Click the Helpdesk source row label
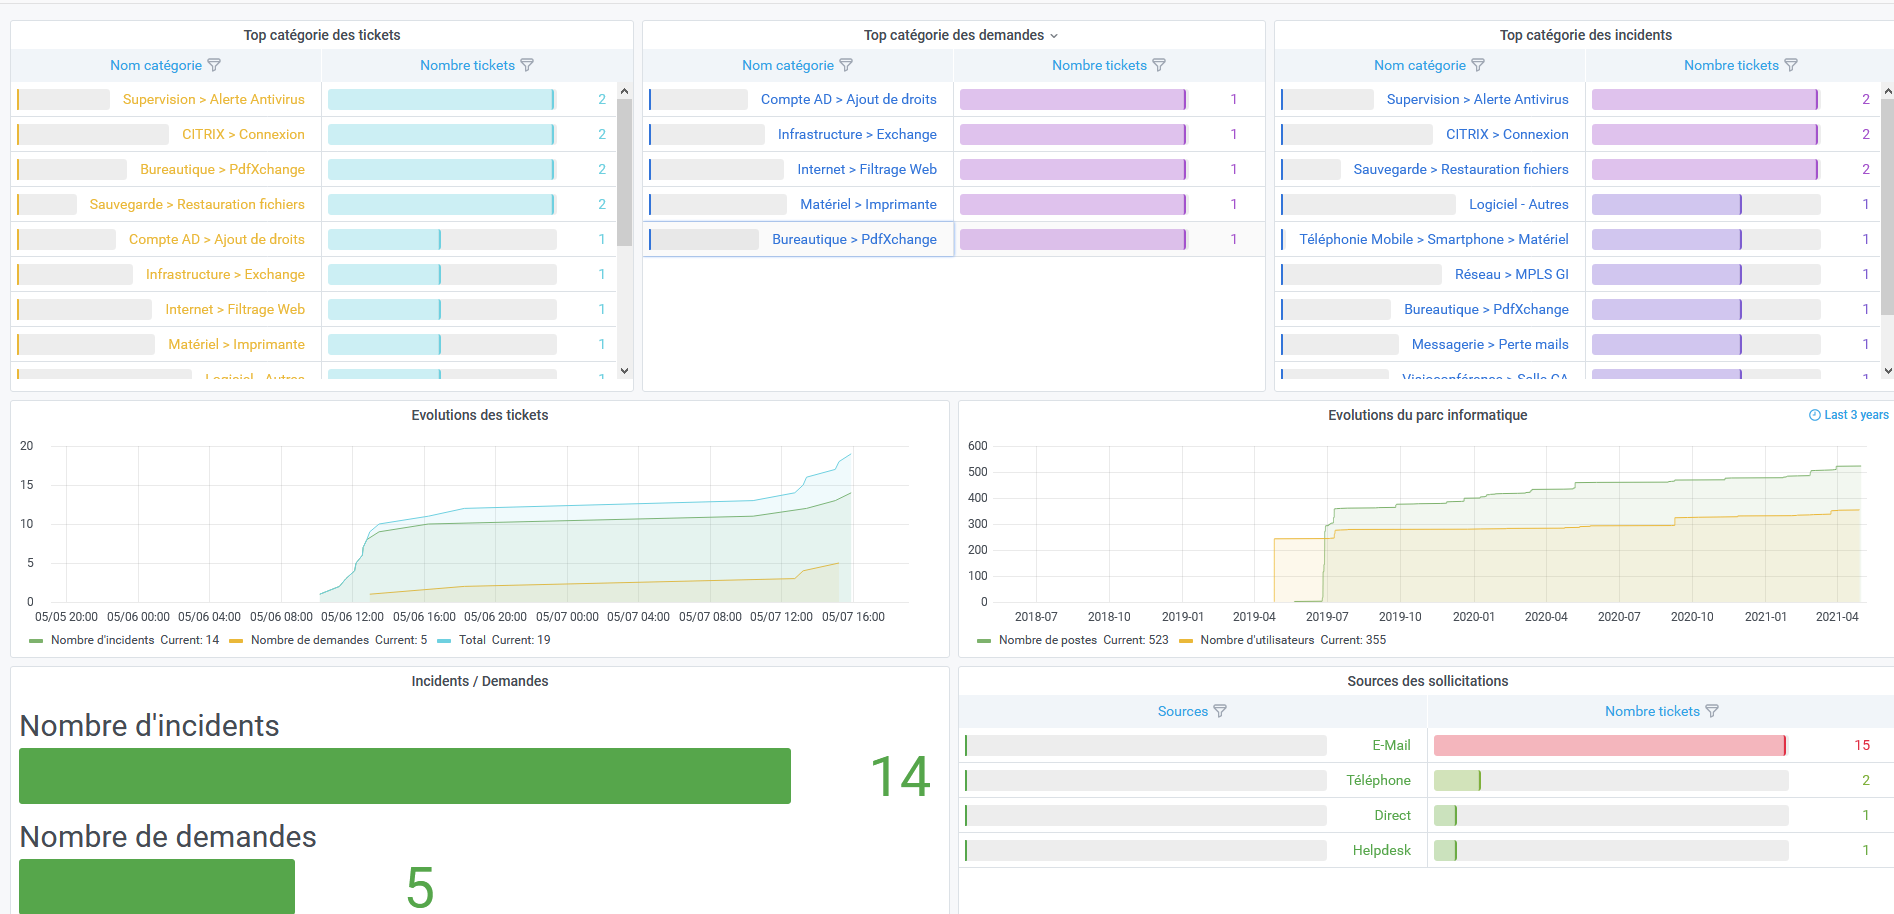 [1382, 850]
